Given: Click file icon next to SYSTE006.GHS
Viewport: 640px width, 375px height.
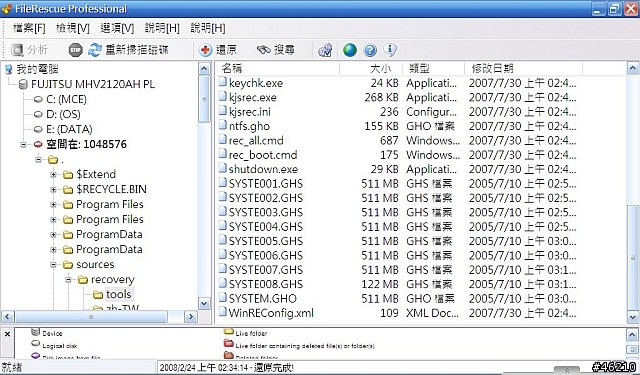Looking at the screenshot, I should pos(222,255).
